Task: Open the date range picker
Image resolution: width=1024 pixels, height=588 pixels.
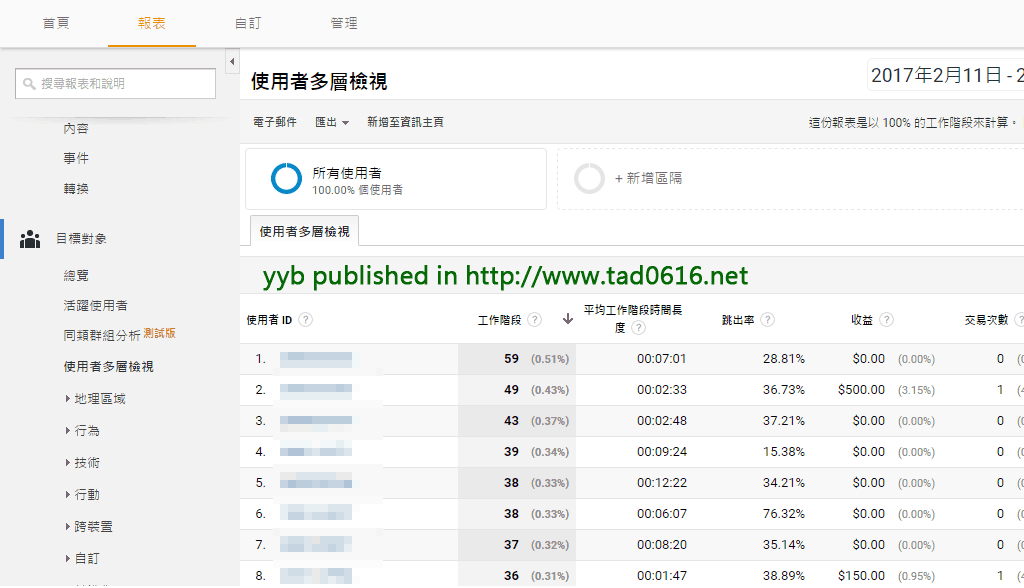Action: pos(944,76)
